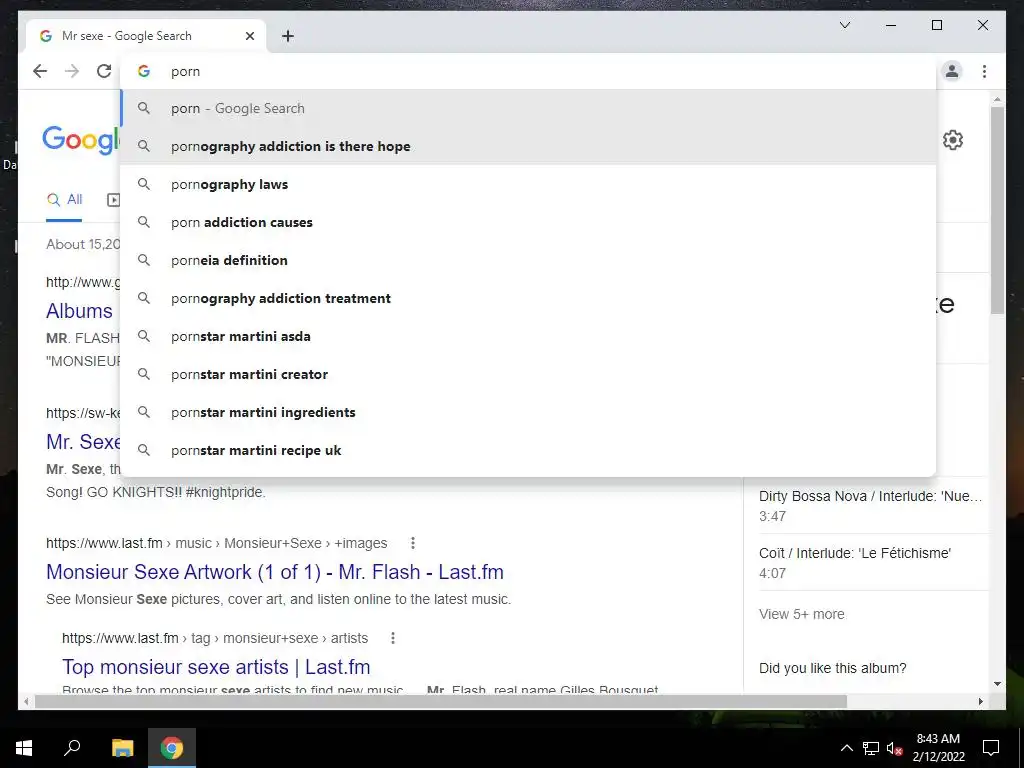Switch to the All results tab

(x=64, y=200)
